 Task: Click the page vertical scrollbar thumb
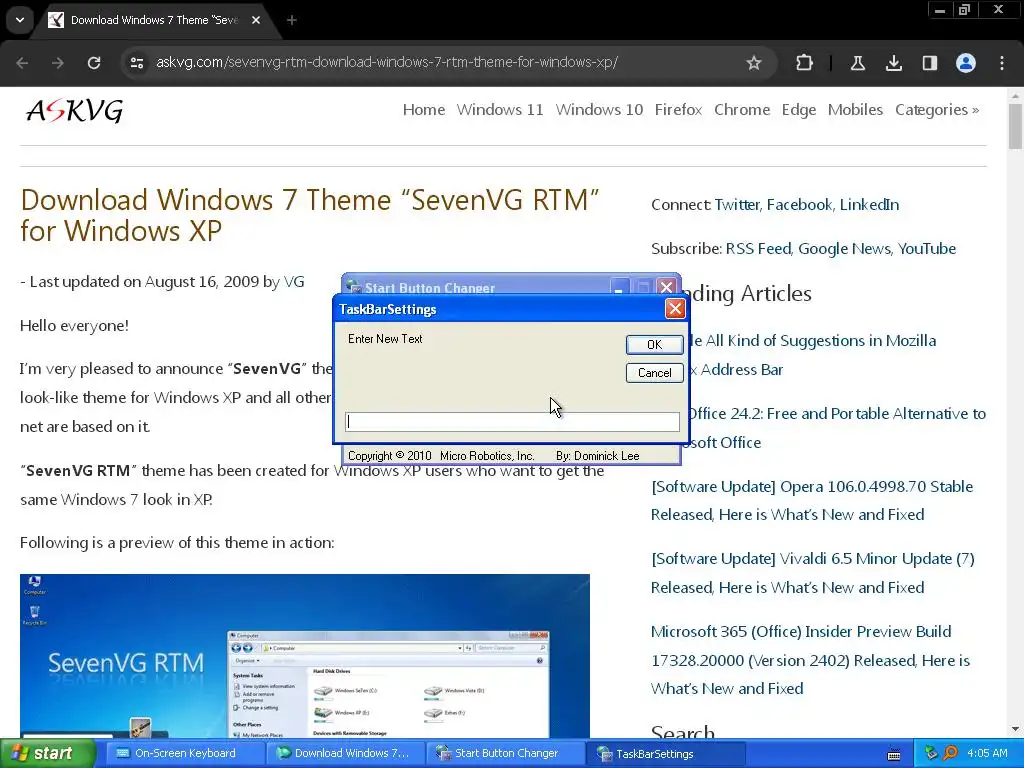pyautogui.click(x=1015, y=126)
